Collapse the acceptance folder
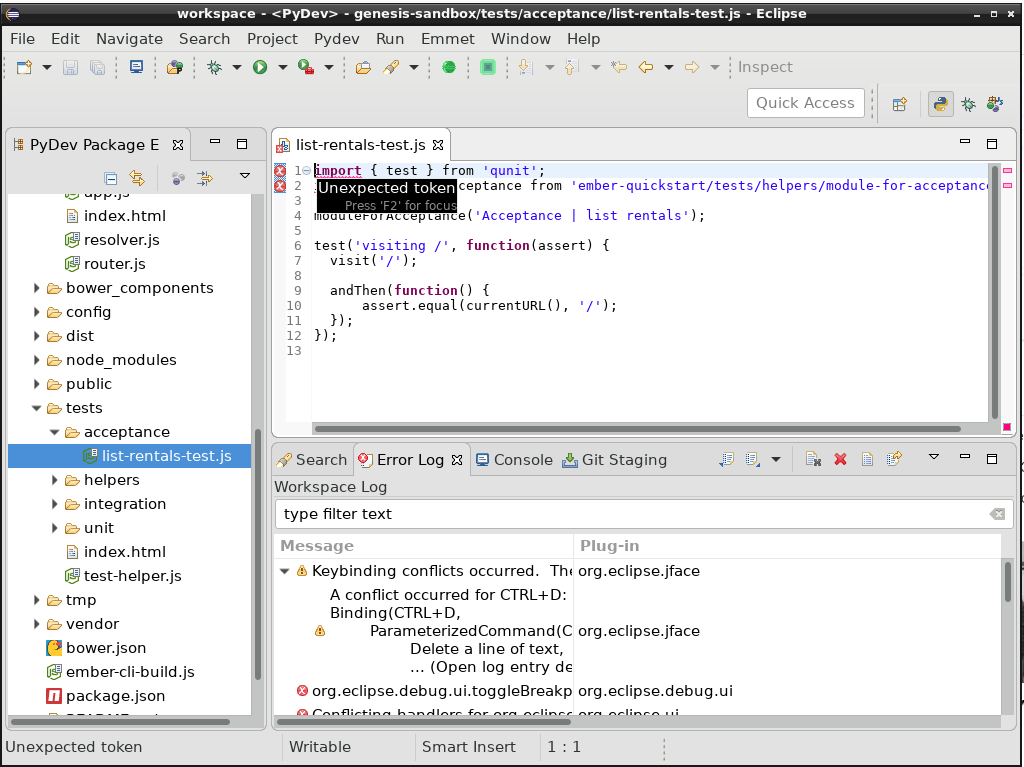The width and height of the screenshot is (1024, 767). tap(55, 432)
